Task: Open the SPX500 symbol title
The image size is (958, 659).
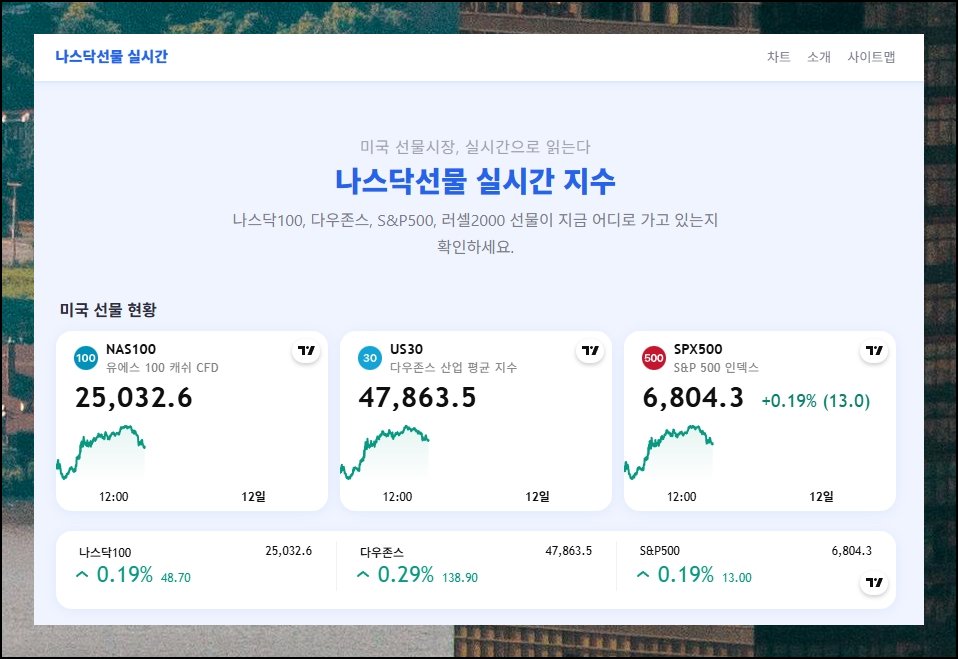Action: pos(698,349)
